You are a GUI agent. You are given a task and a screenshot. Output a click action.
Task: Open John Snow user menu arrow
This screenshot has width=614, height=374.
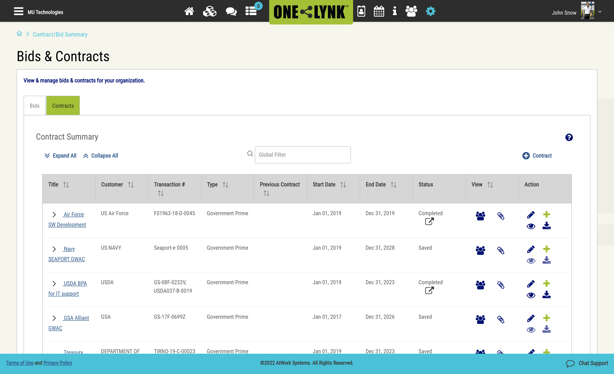point(600,12)
